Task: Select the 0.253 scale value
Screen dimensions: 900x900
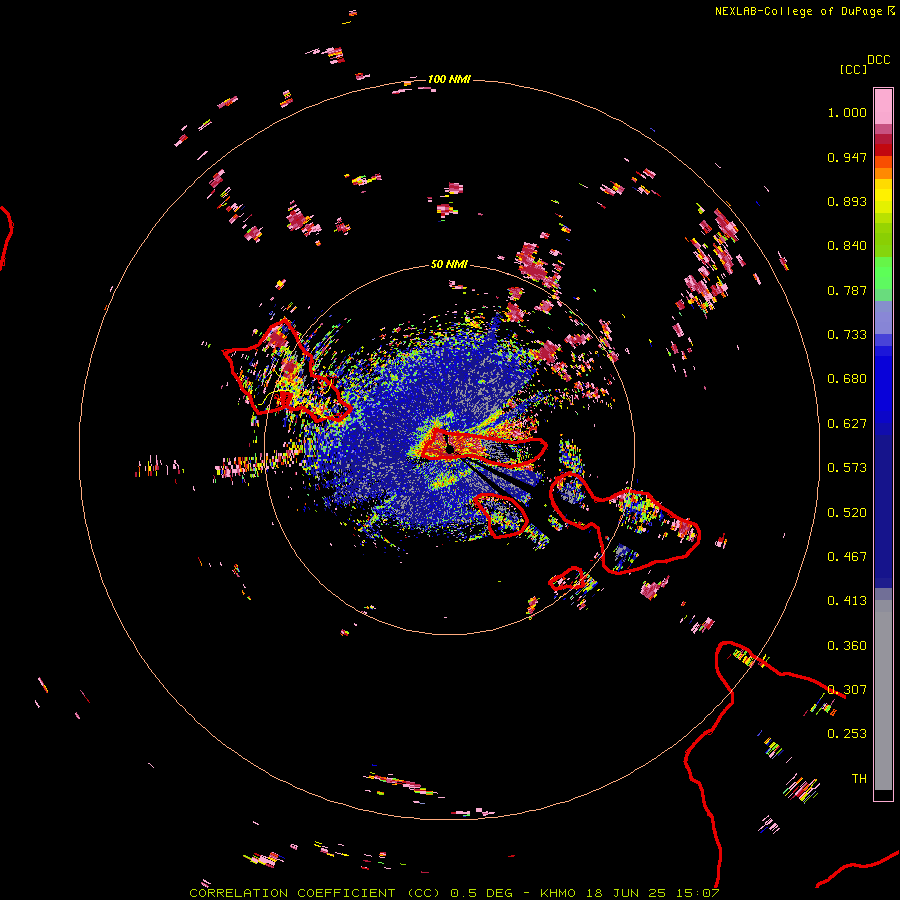Action: tap(847, 734)
